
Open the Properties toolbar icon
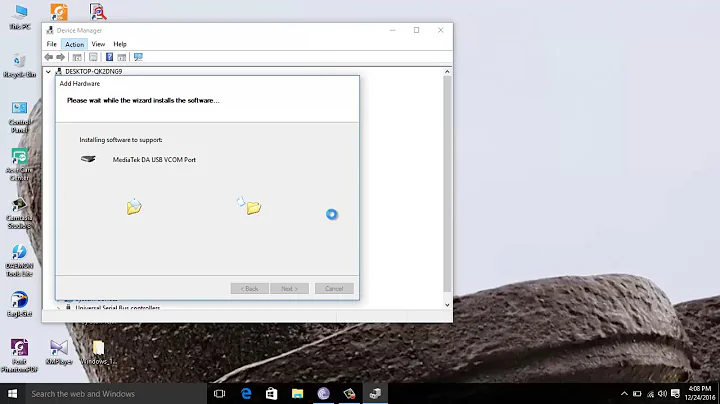(x=93, y=57)
